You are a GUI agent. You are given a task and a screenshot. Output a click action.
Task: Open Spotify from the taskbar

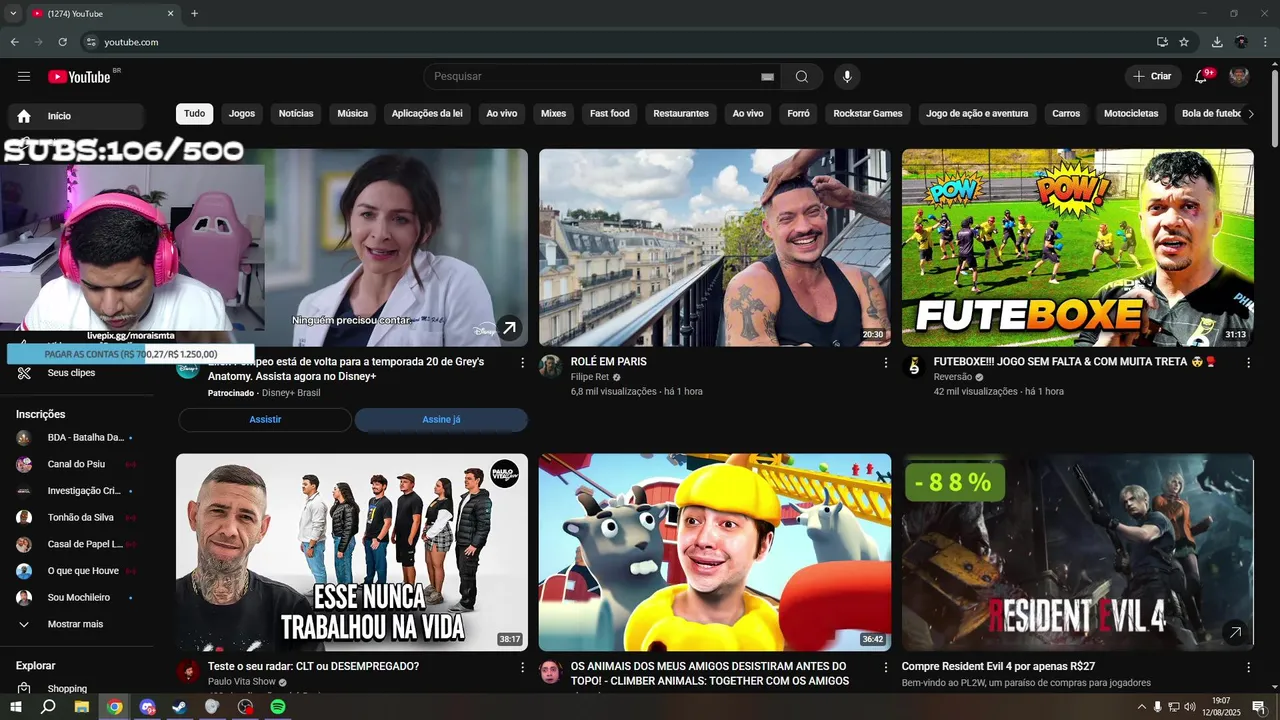[278, 707]
